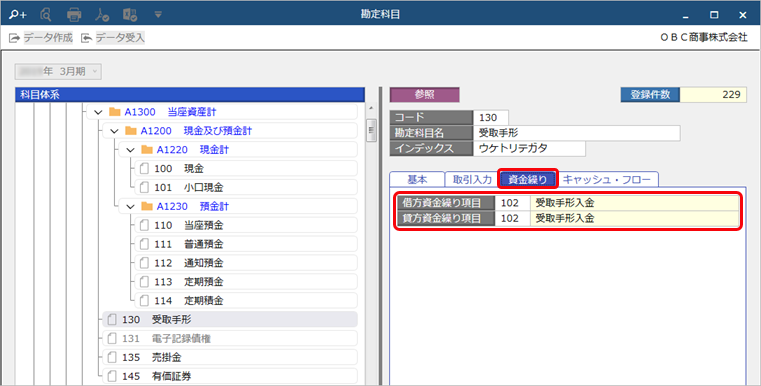Click the tree scrollbar thumb
The image size is (761, 386).
coord(371,130)
